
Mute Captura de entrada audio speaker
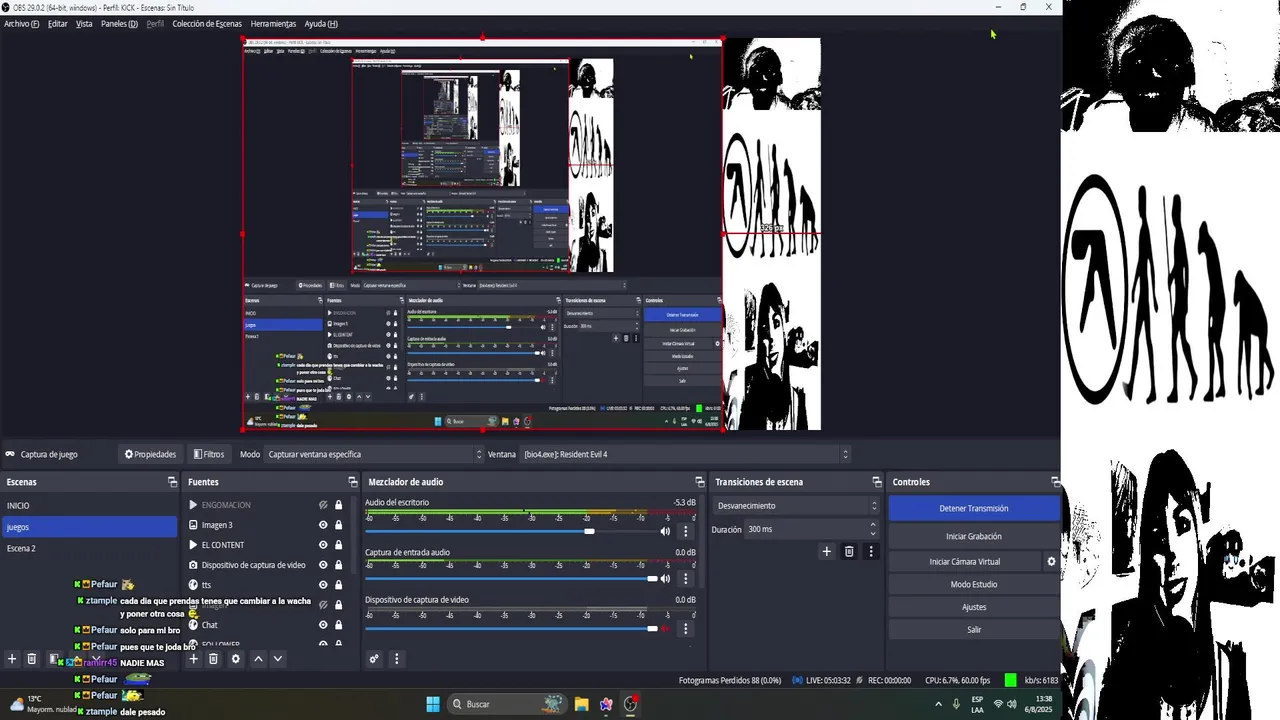[x=665, y=579]
